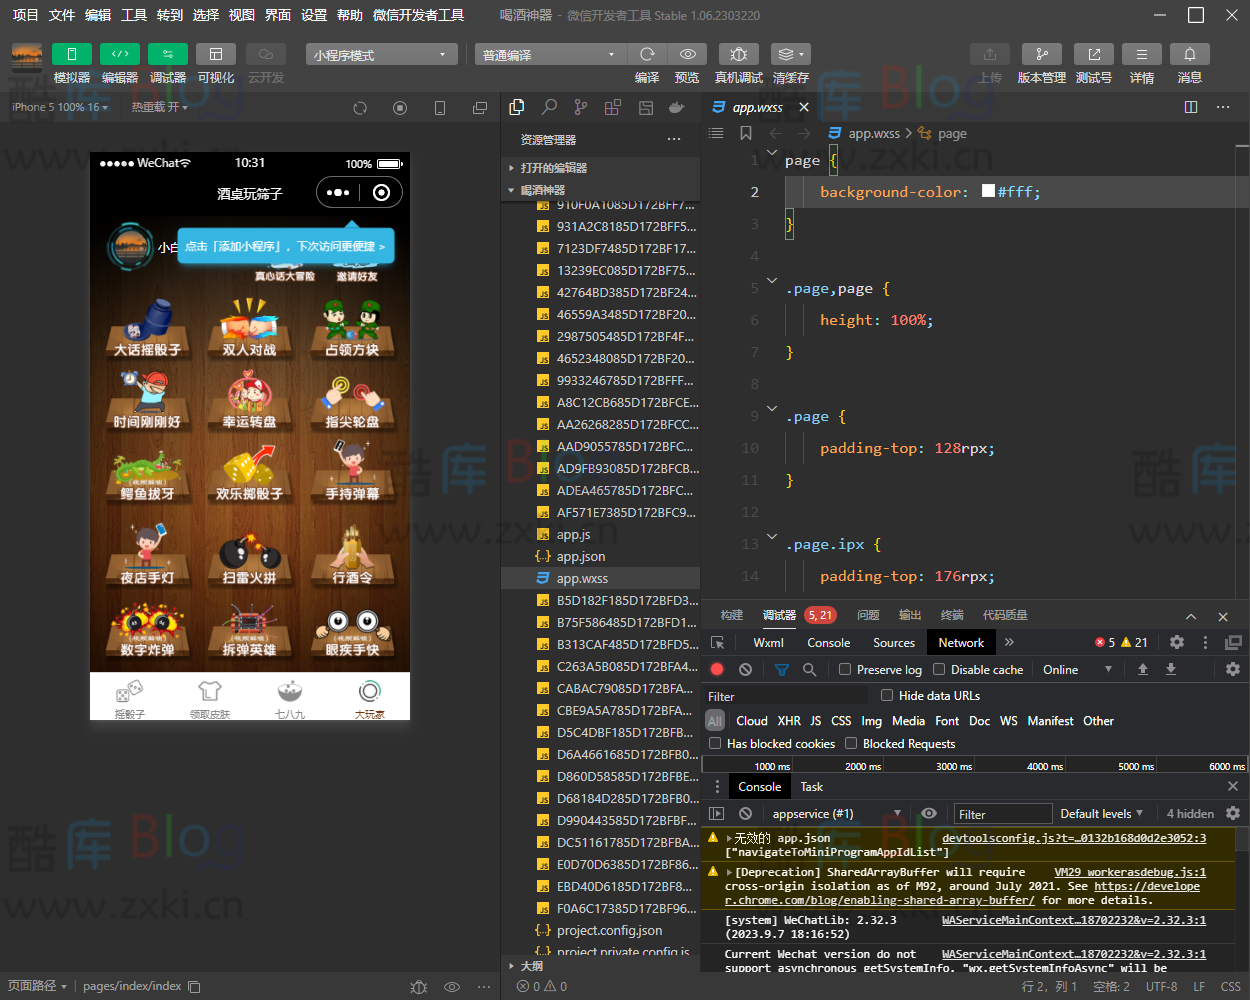
Task: Click the debugger (调试器) toolbar icon
Action: coord(167,54)
